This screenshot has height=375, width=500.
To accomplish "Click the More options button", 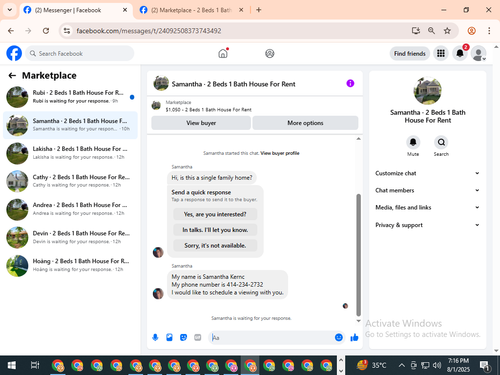I will (x=305, y=123).
